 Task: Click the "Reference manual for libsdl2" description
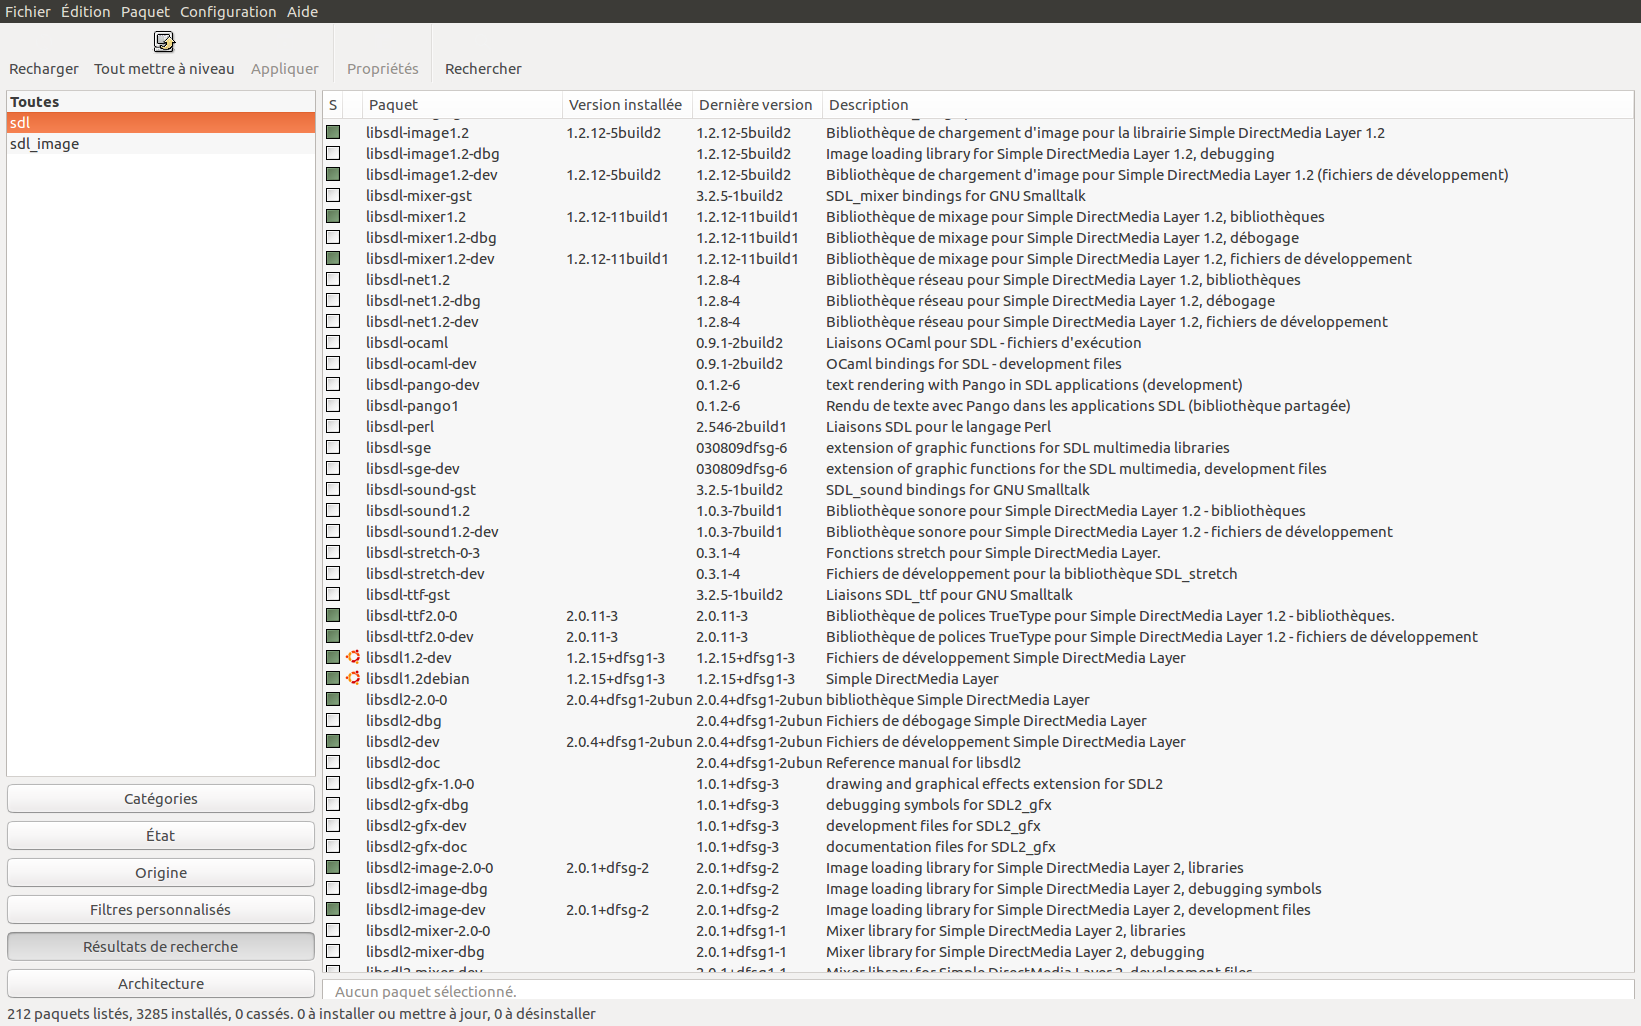(923, 763)
